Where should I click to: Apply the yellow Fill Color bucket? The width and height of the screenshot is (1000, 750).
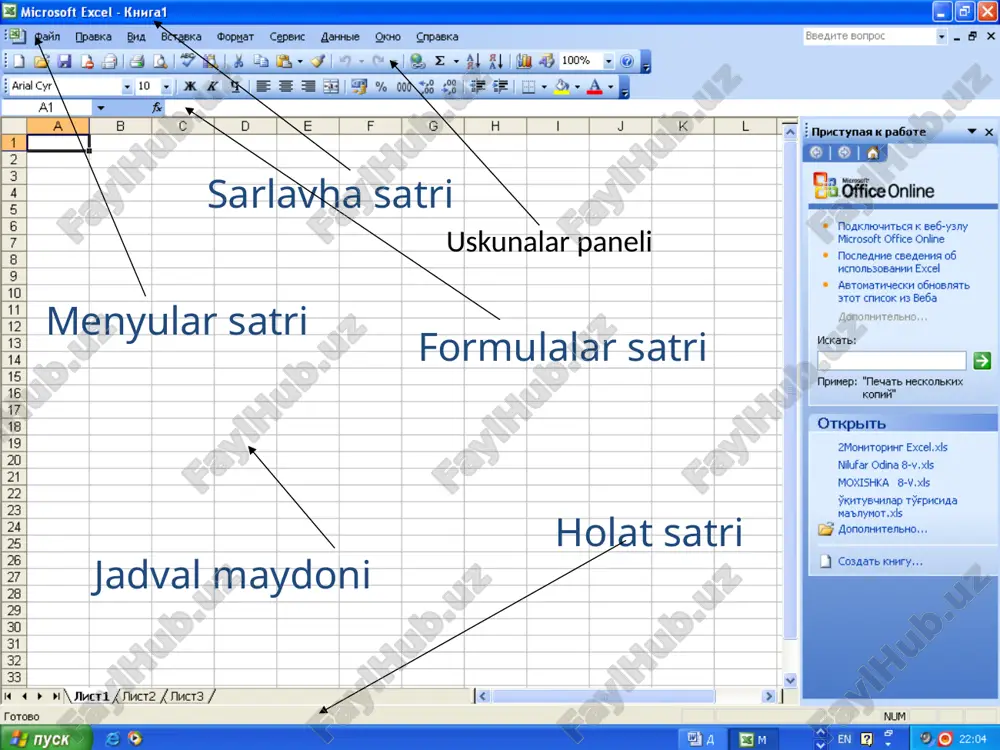562,86
